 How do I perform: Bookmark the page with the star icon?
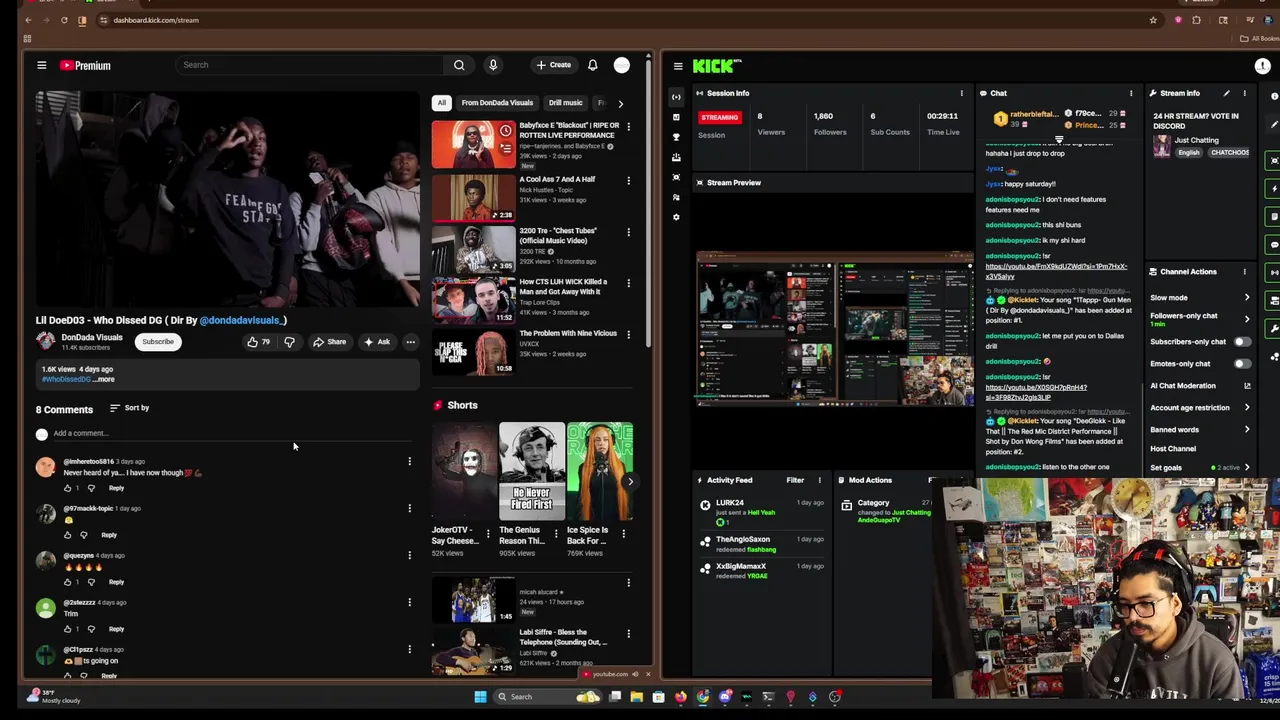1153,20
